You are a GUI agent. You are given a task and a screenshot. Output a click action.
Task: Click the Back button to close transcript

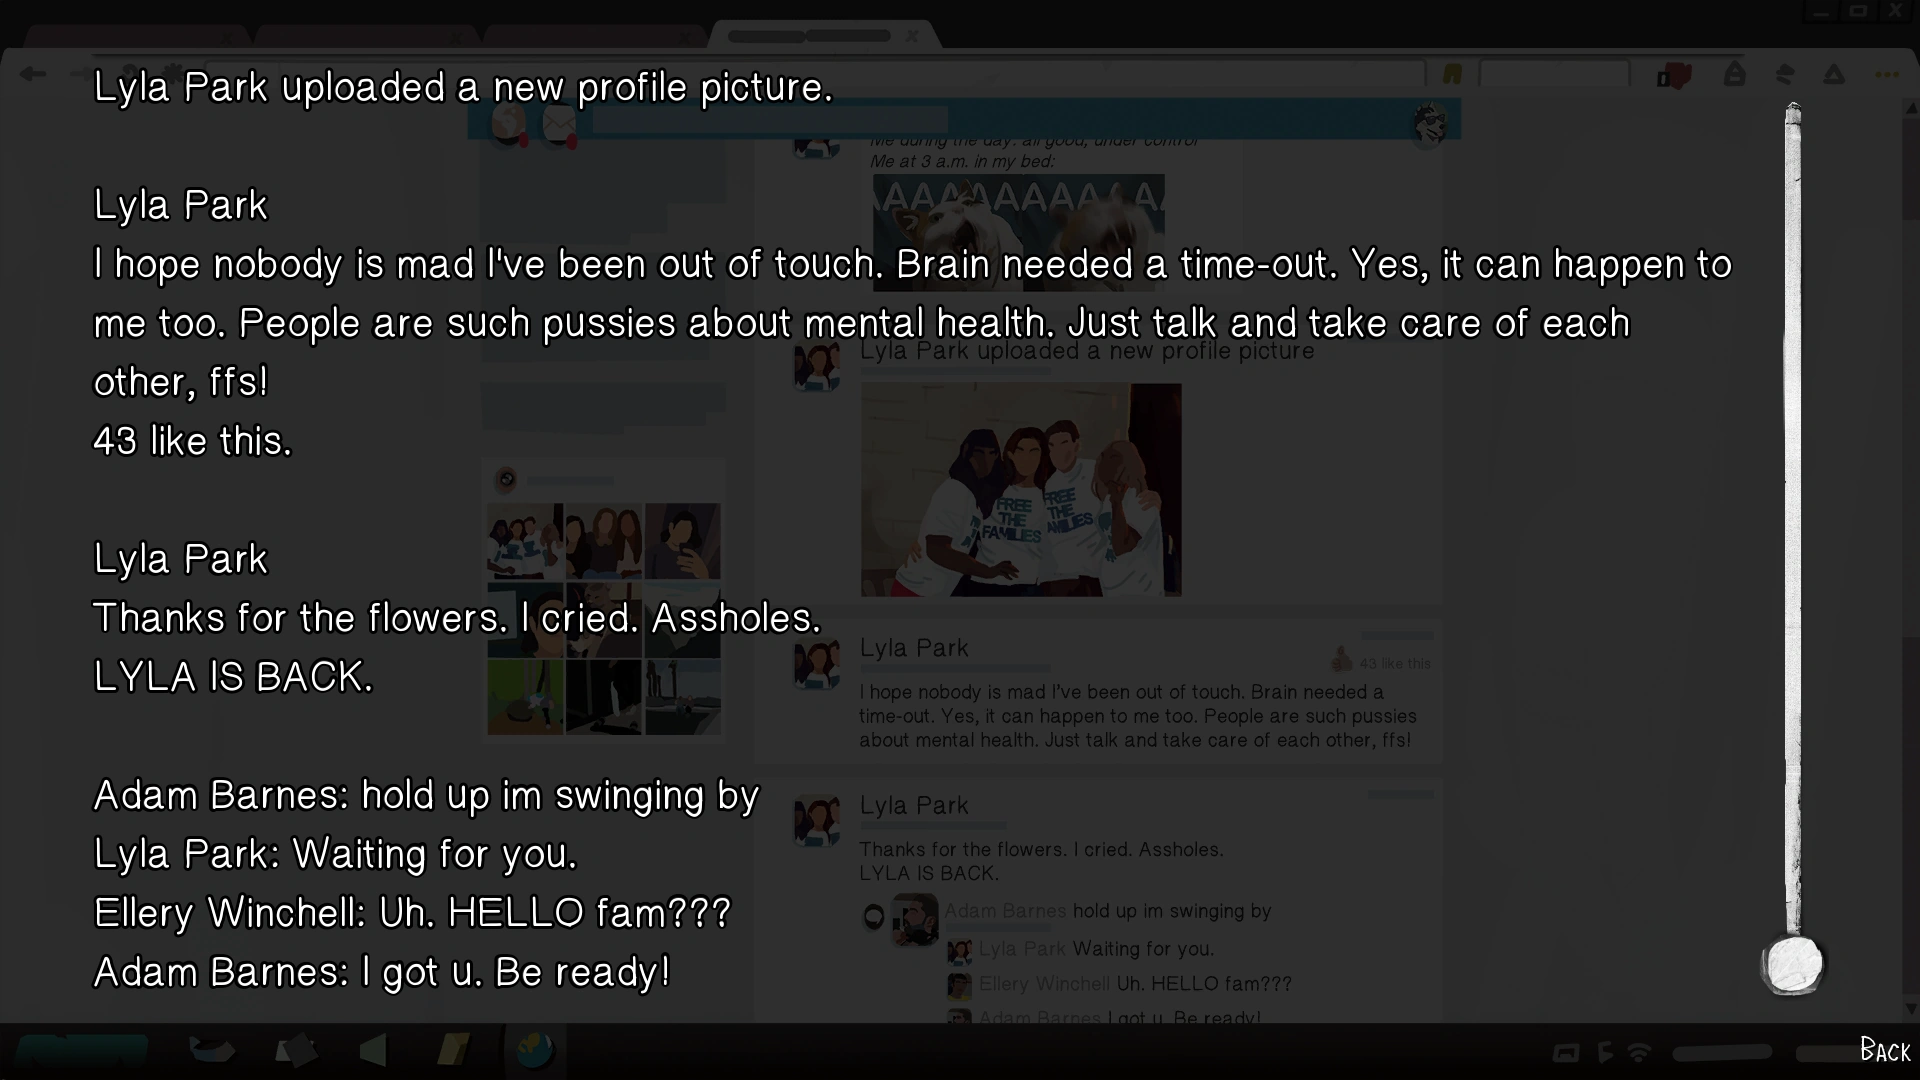tap(1885, 1050)
